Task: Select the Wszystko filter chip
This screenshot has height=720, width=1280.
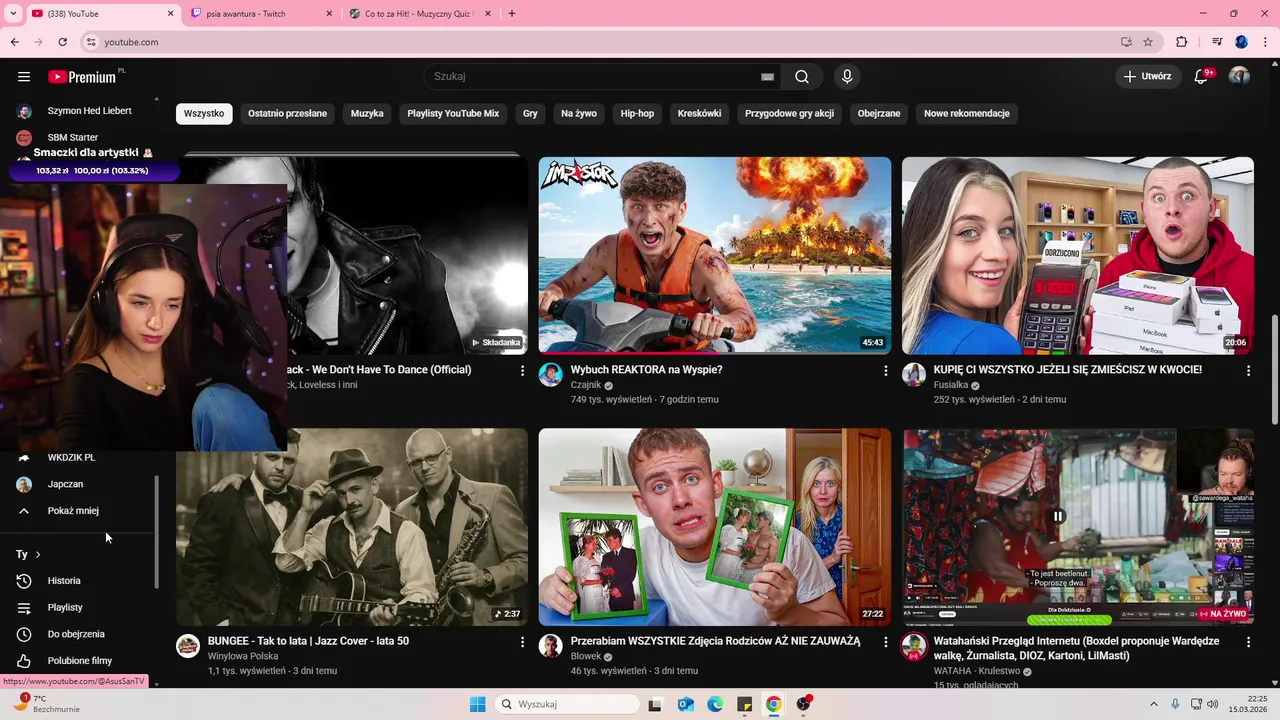Action: 204,114
